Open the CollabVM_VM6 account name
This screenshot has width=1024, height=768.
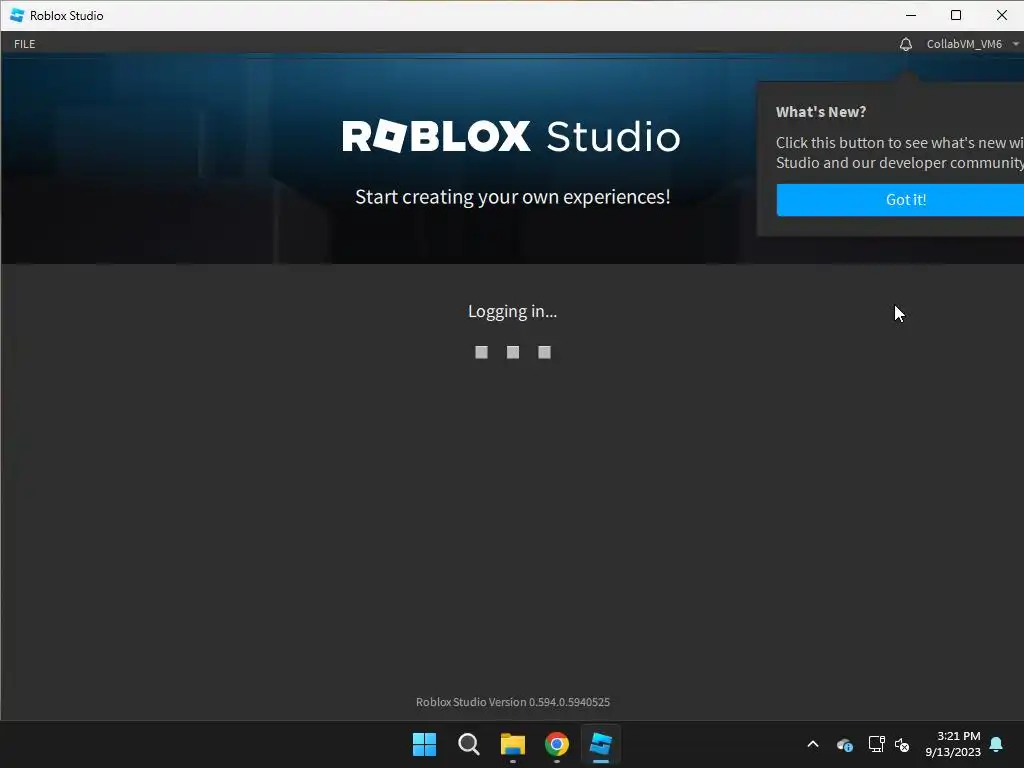pyautogui.click(x=964, y=44)
